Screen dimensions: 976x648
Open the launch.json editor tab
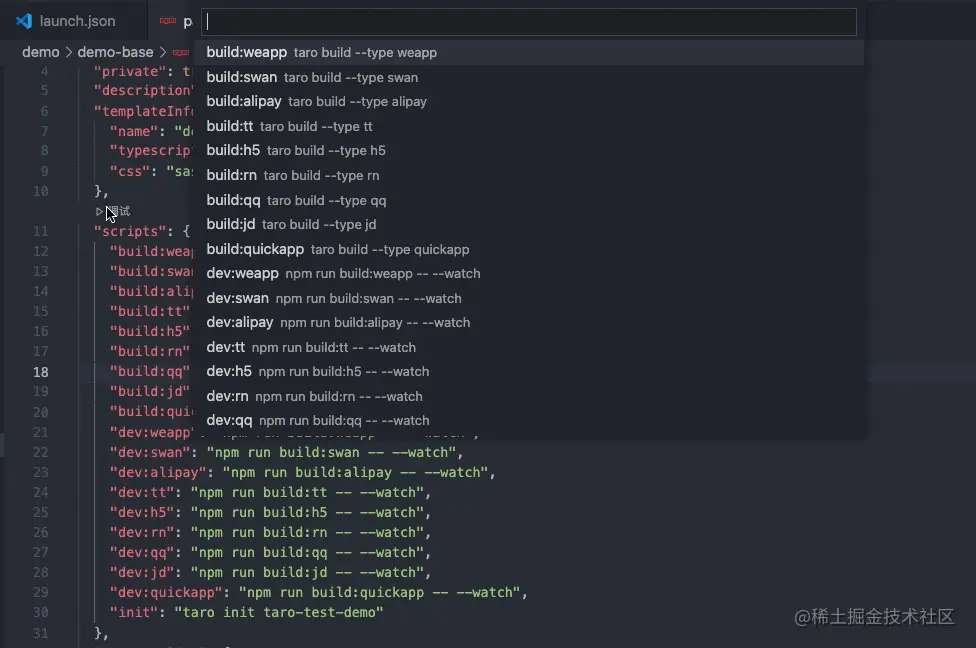74,21
